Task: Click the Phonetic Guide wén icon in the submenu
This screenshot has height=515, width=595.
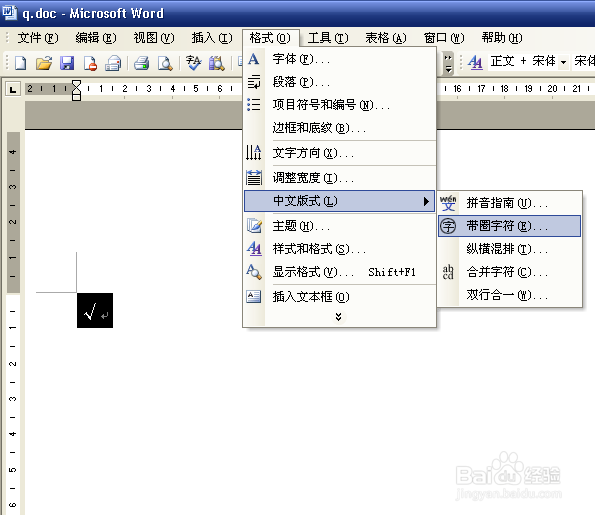Action: tap(448, 203)
